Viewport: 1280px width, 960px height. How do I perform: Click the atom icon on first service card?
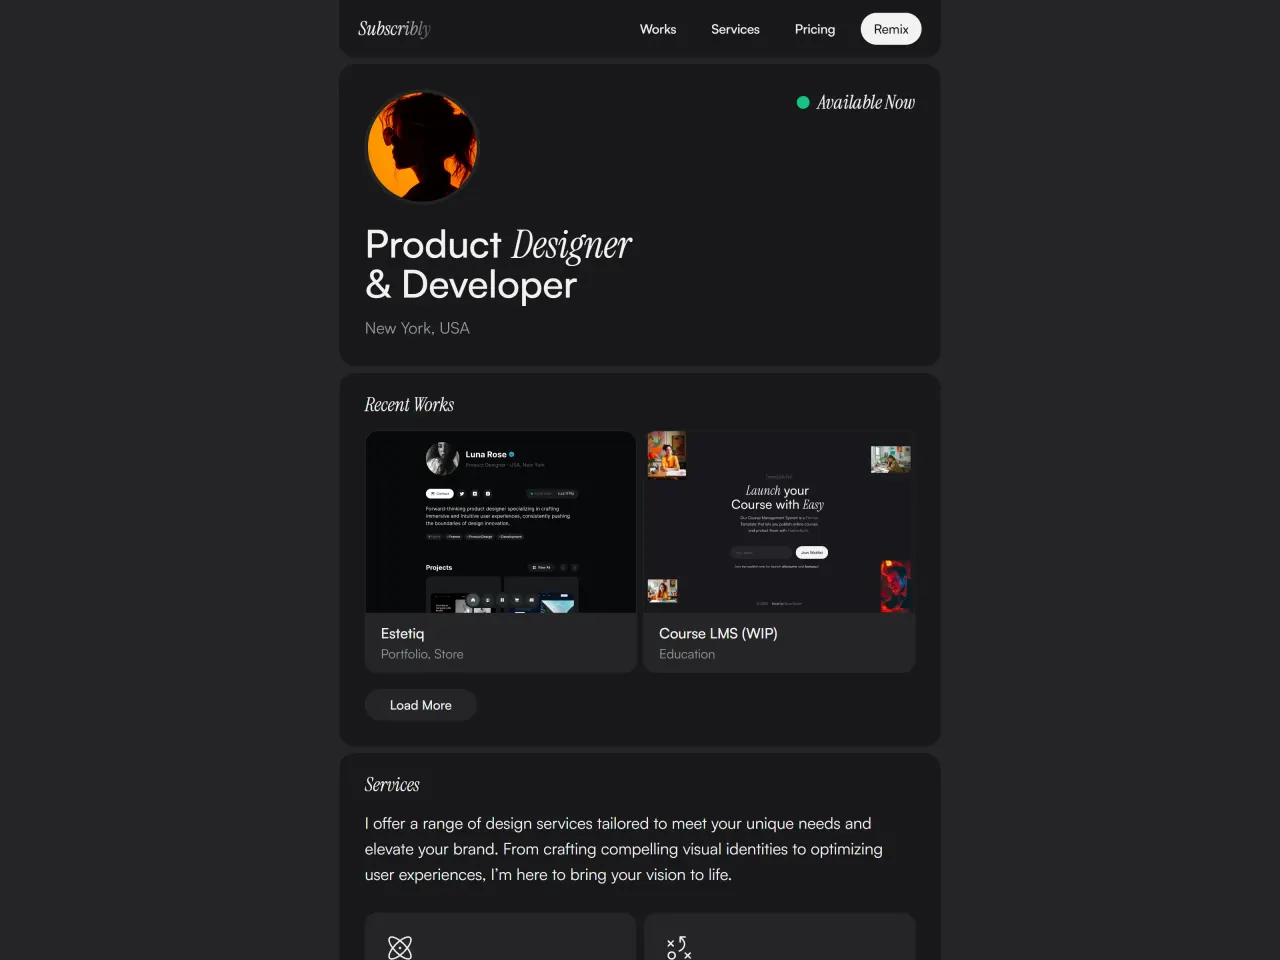400,947
